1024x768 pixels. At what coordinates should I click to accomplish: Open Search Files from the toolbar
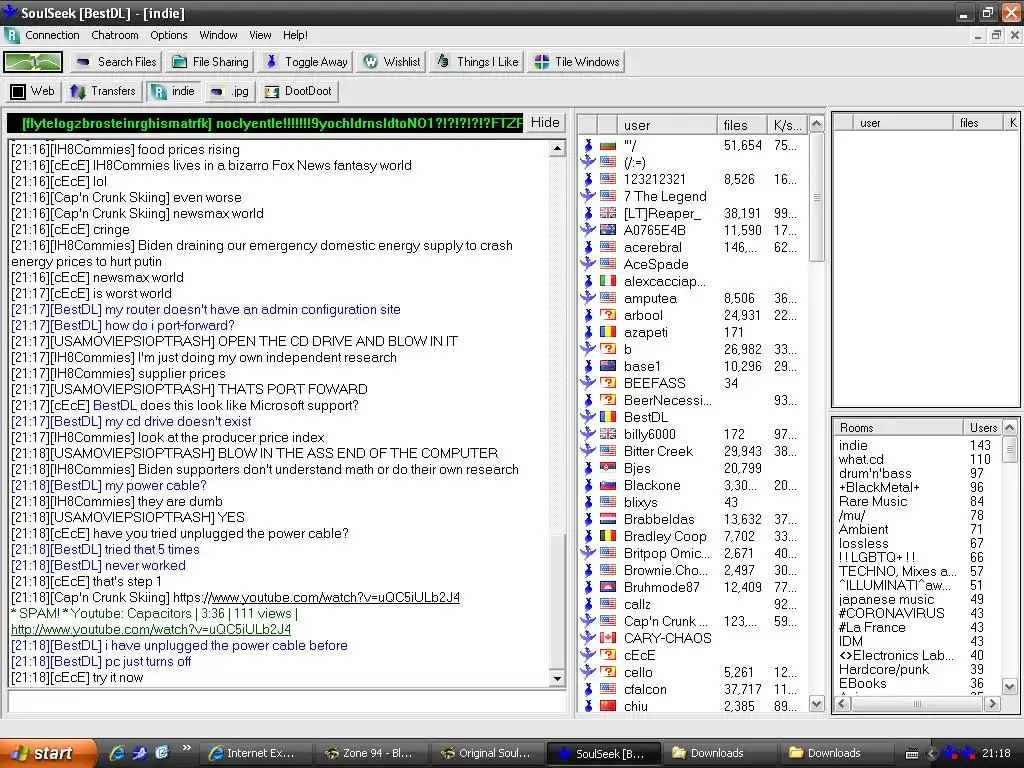[116, 62]
